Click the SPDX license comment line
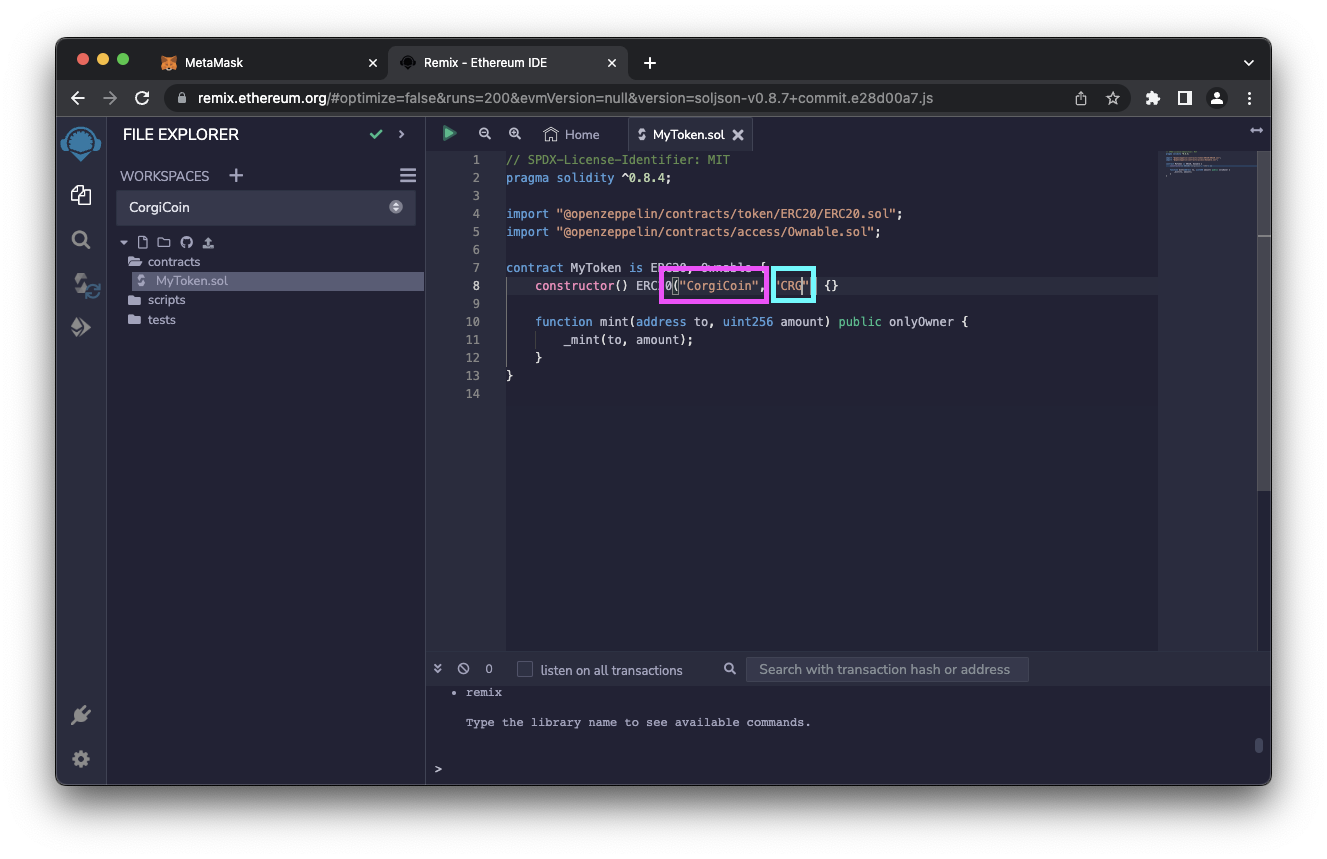The height and width of the screenshot is (859, 1327). click(618, 160)
